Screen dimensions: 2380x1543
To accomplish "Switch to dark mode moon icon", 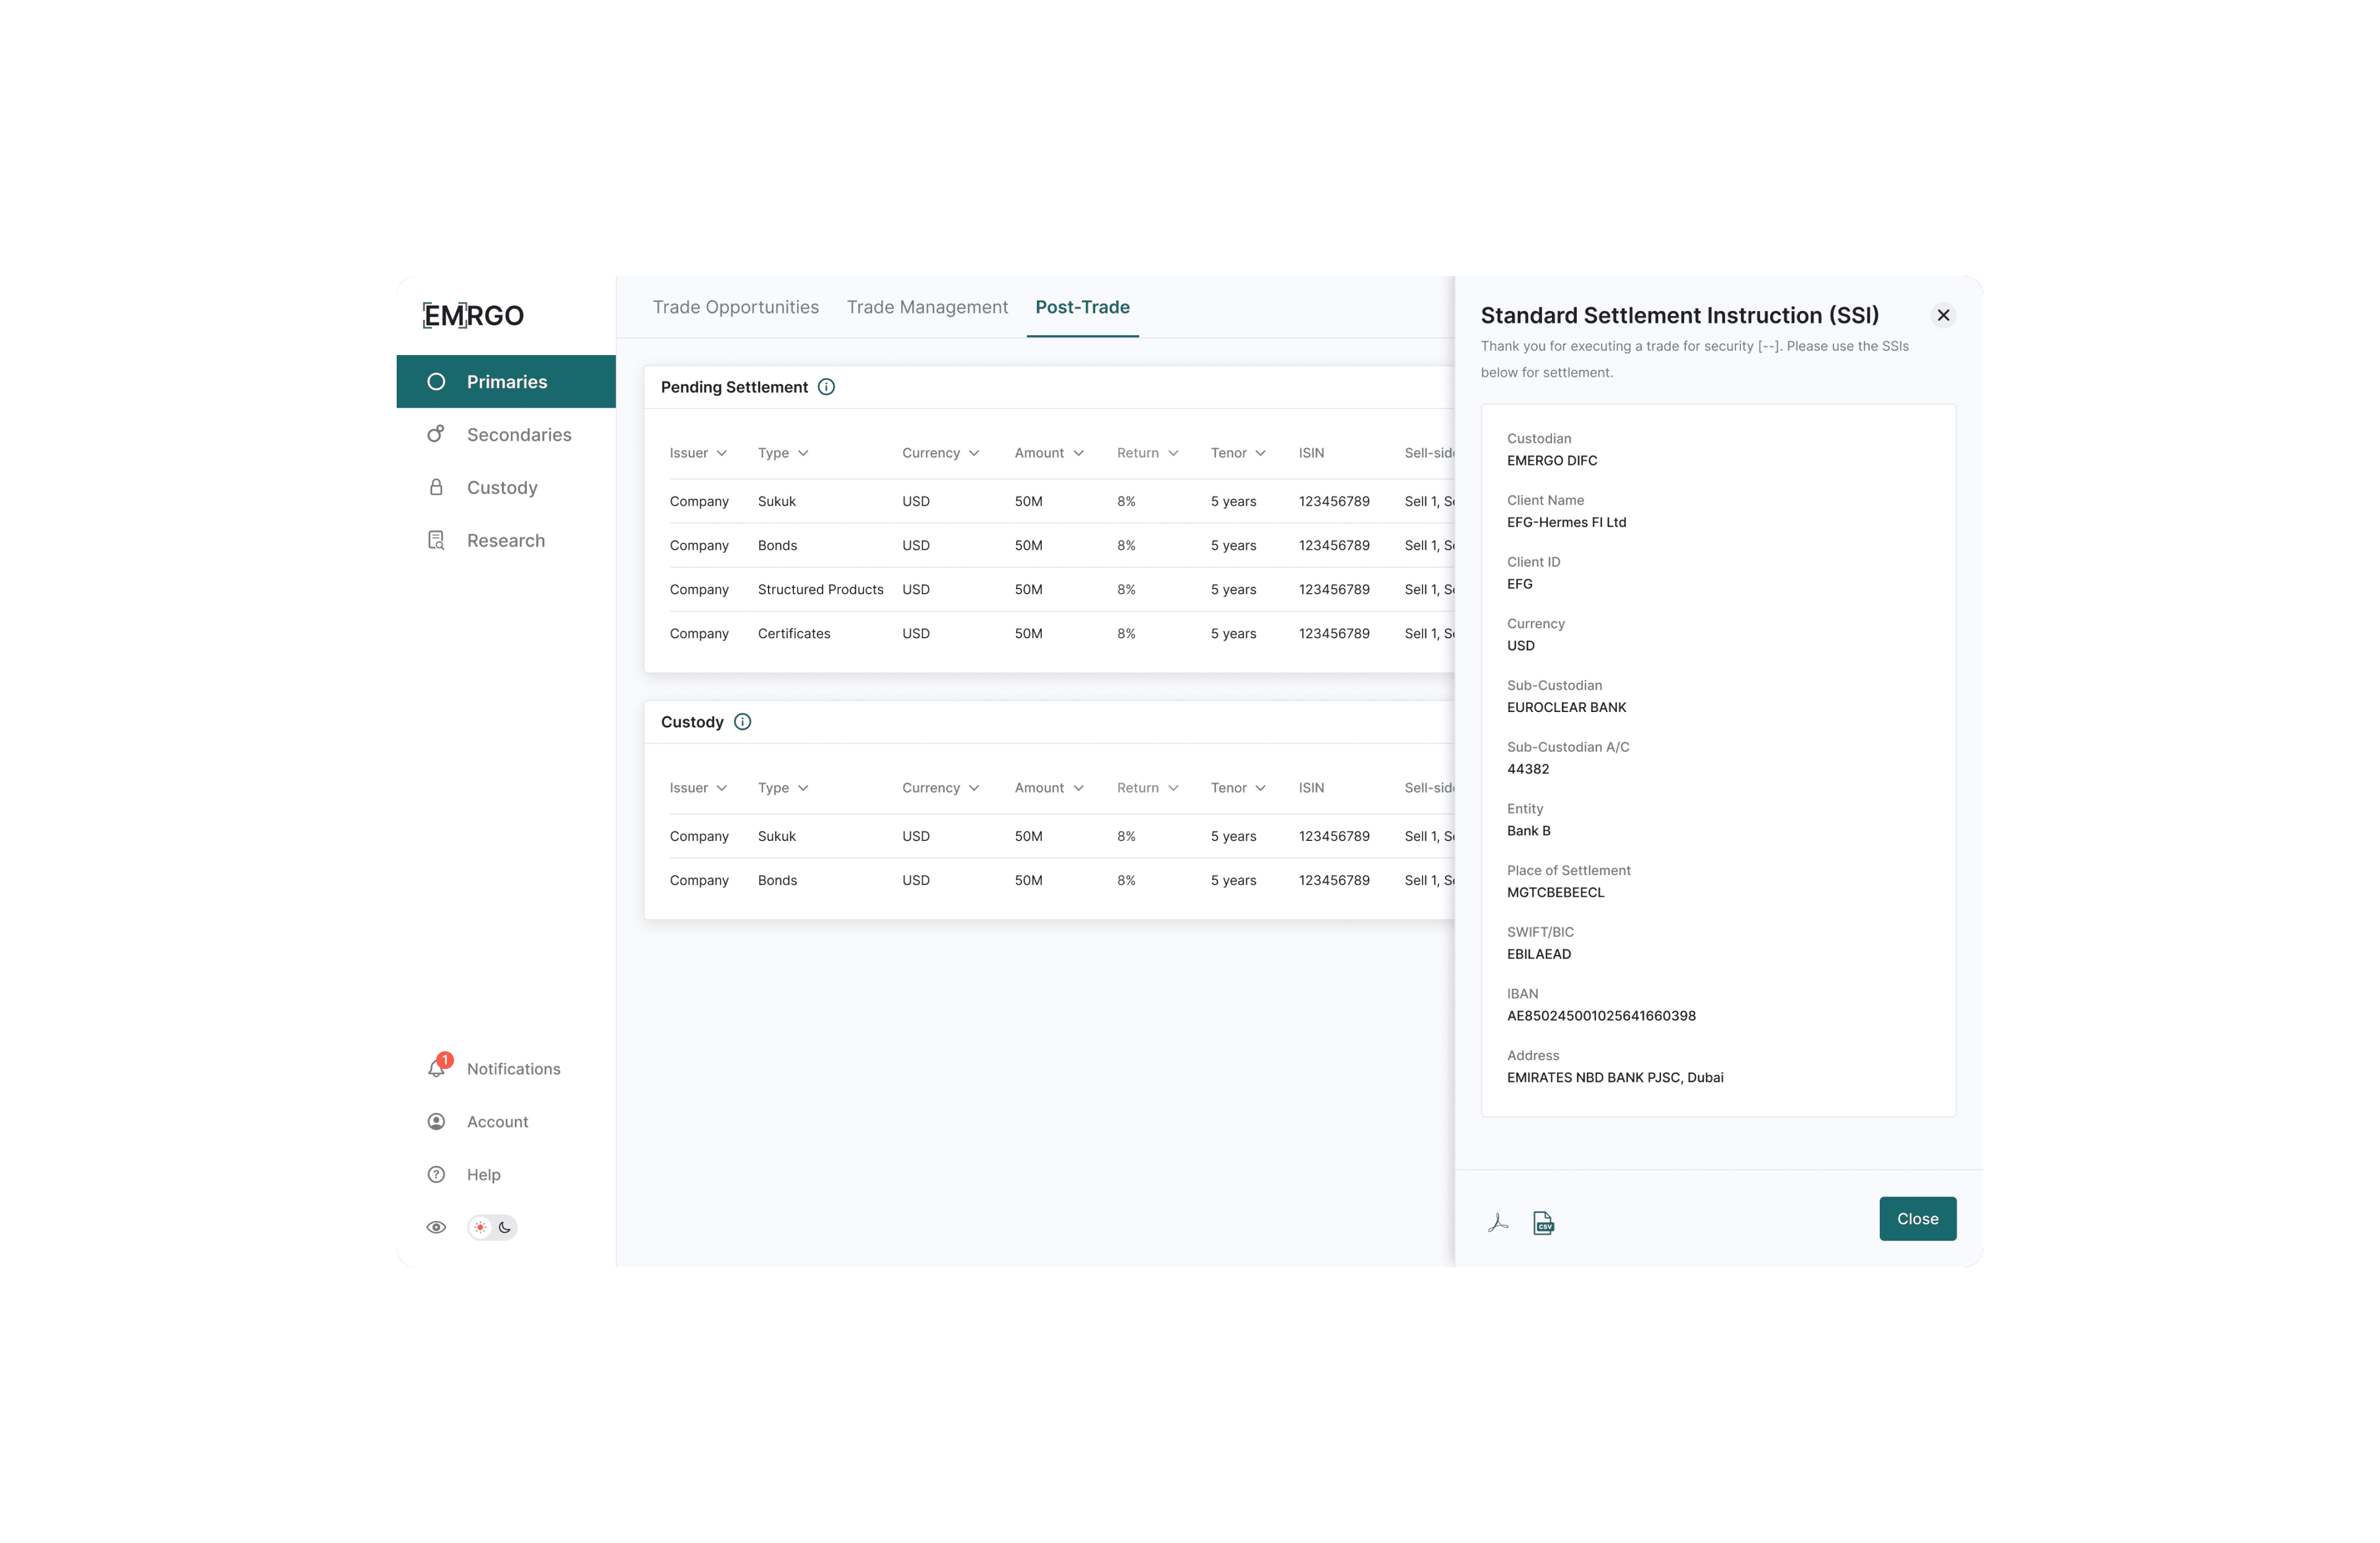I will (x=505, y=1227).
